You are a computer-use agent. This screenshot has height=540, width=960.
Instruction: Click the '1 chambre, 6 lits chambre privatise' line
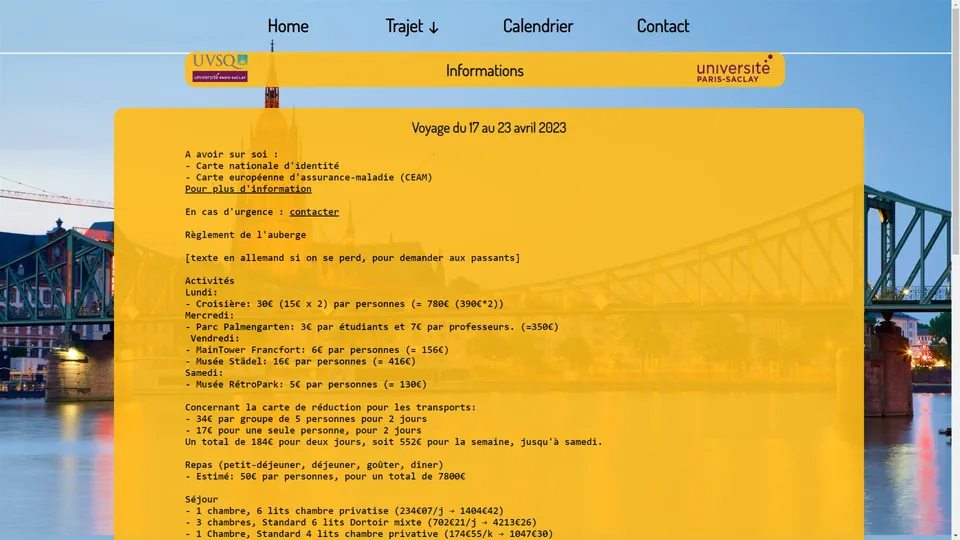coord(344,511)
